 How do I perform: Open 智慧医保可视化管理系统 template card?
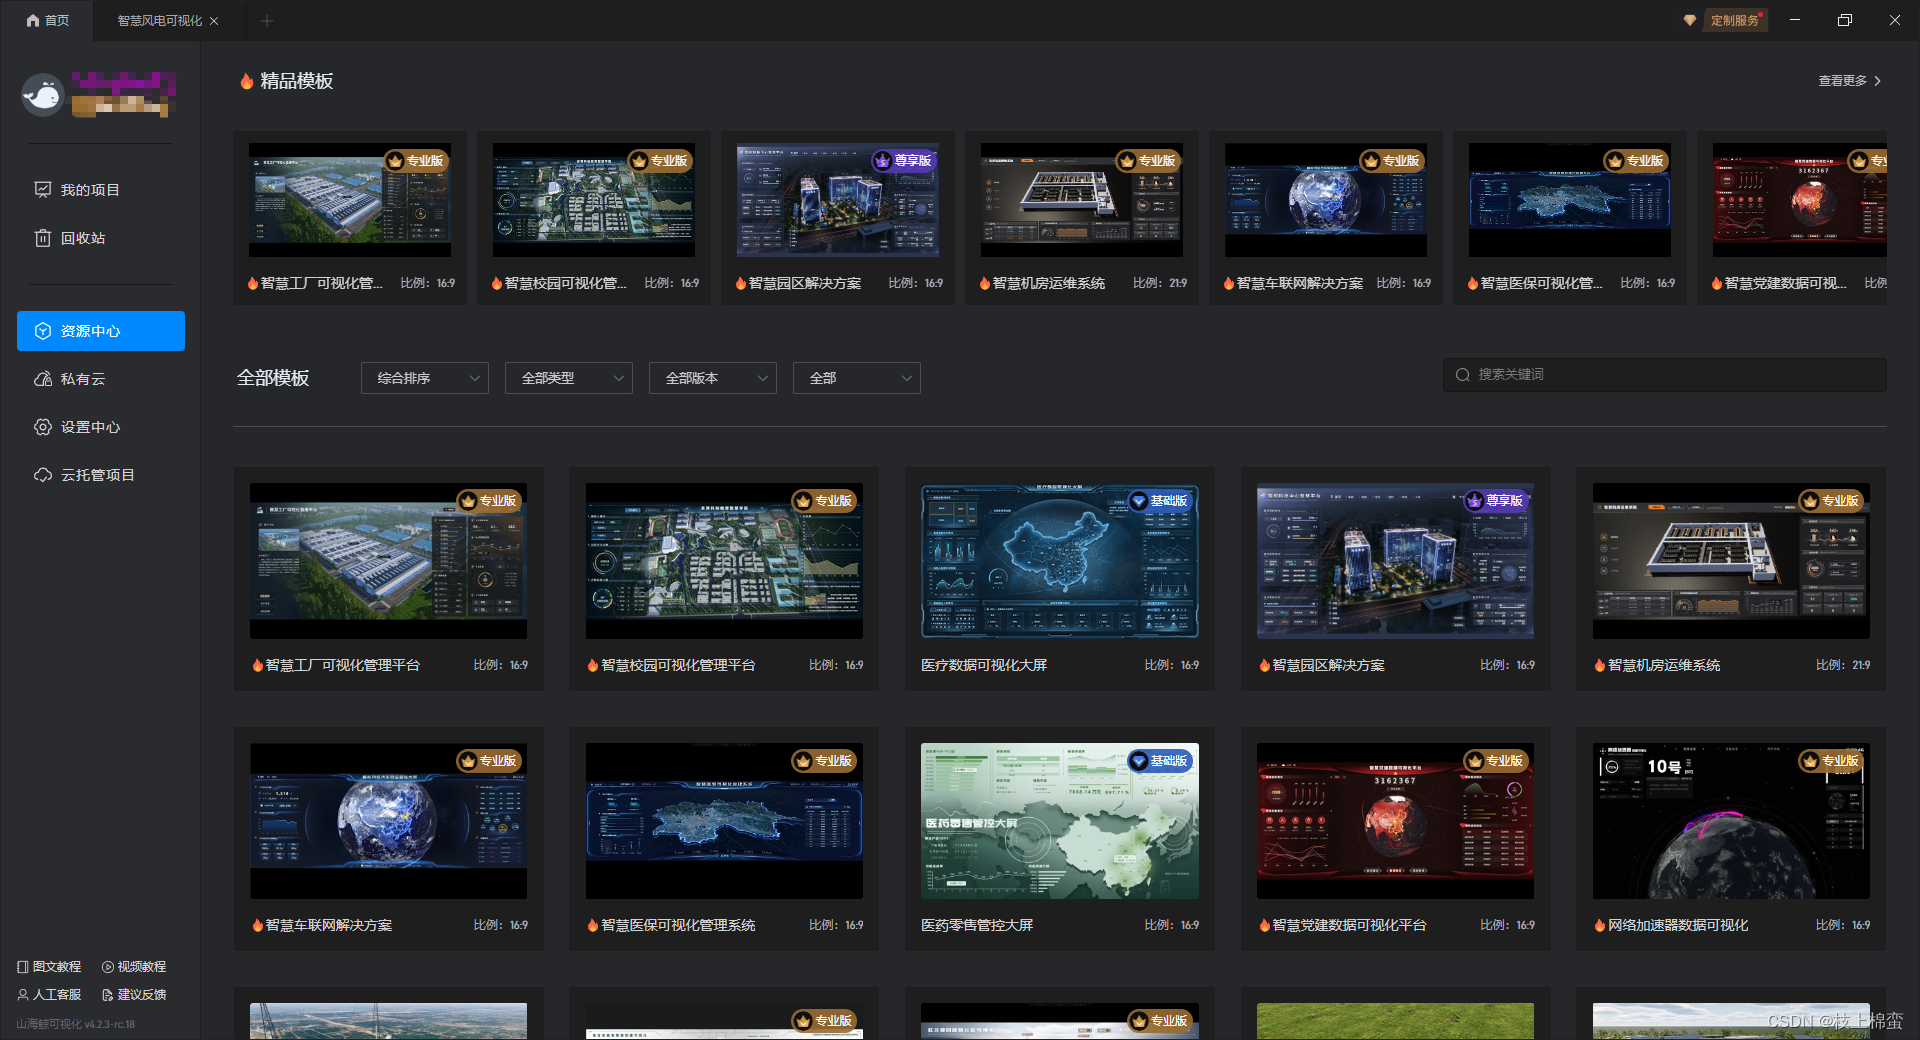(724, 839)
